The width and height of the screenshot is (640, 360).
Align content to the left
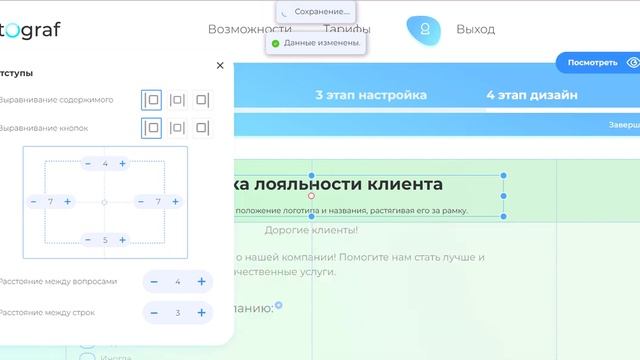(x=151, y=100)
